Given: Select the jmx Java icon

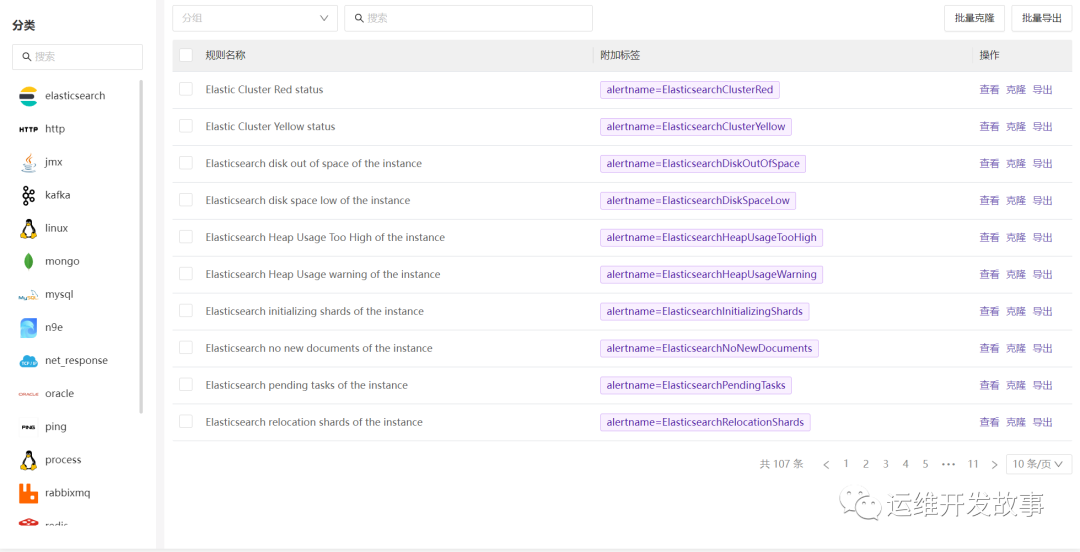Looking at the screenshot, I should (28, 162).
